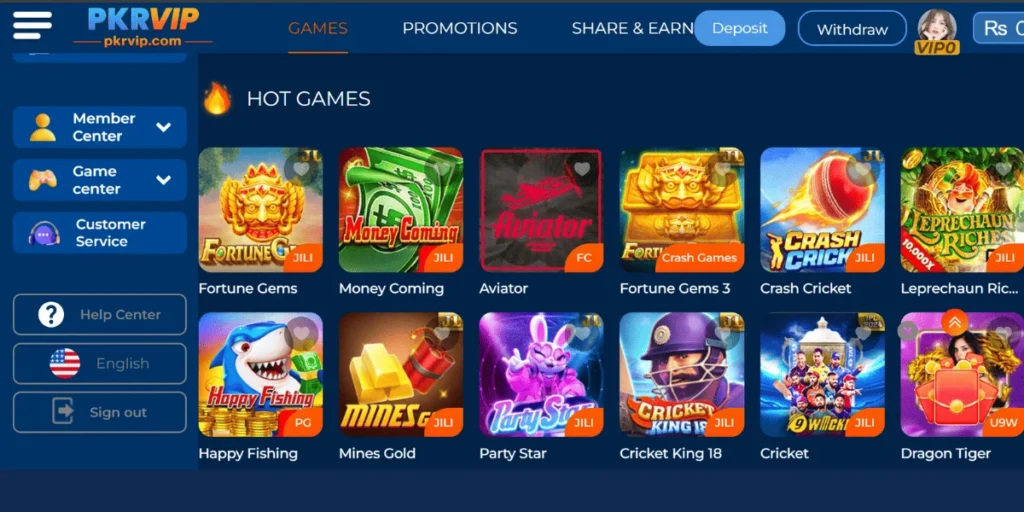The image size is (1024, 512).
Task: Click the Deposit button
Action: point(739,28)
